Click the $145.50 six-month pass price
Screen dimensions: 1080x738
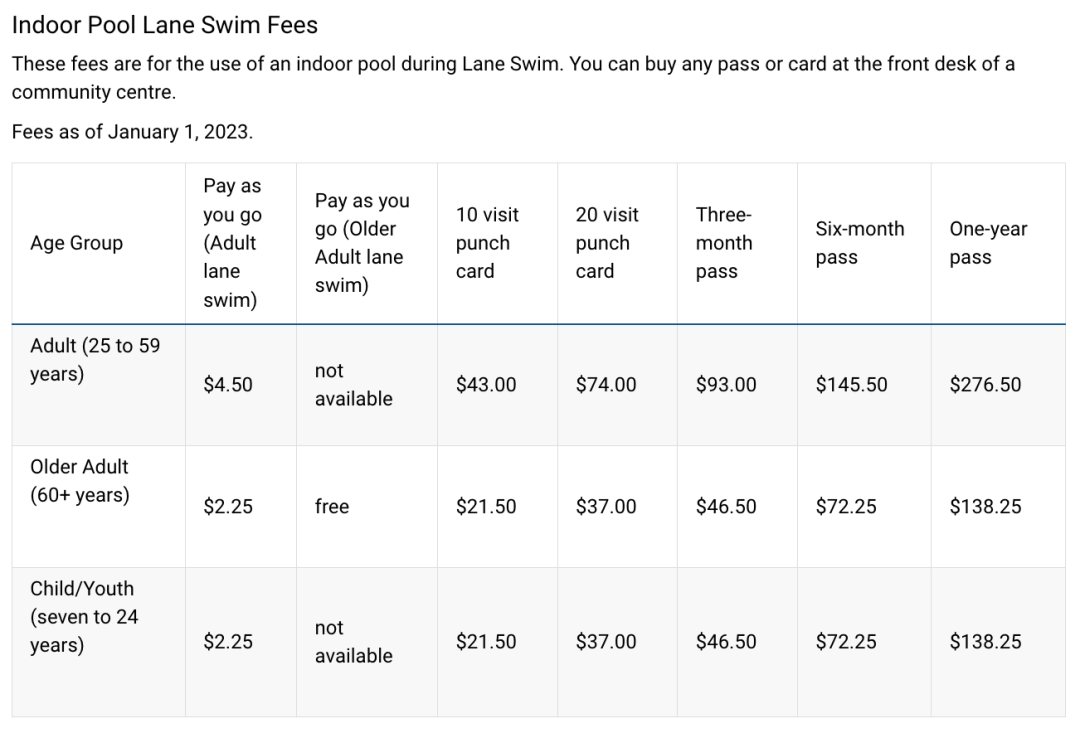(851, 385)
